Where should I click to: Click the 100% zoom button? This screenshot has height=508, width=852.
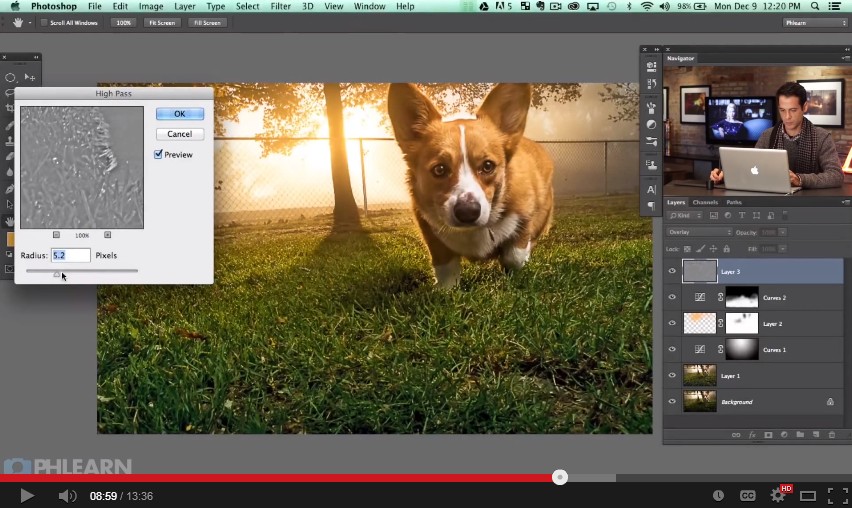coord(123,23)
